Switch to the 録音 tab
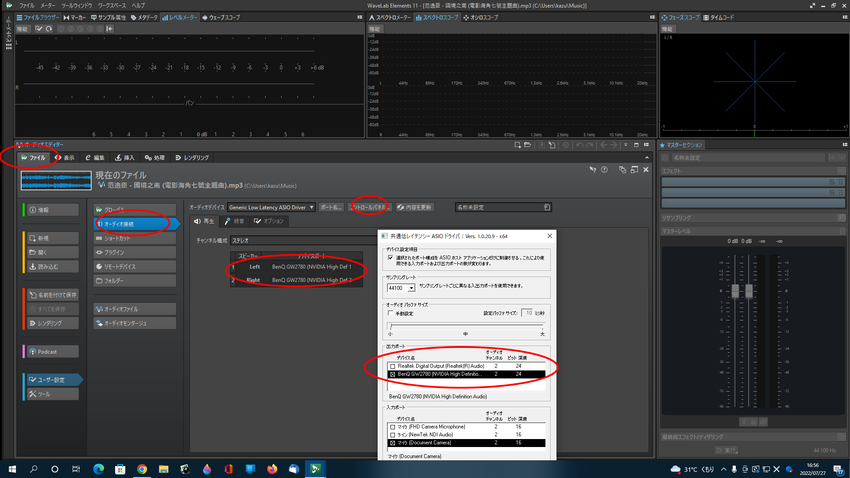The height and width of the screenshot is (478, 850). 235,221
